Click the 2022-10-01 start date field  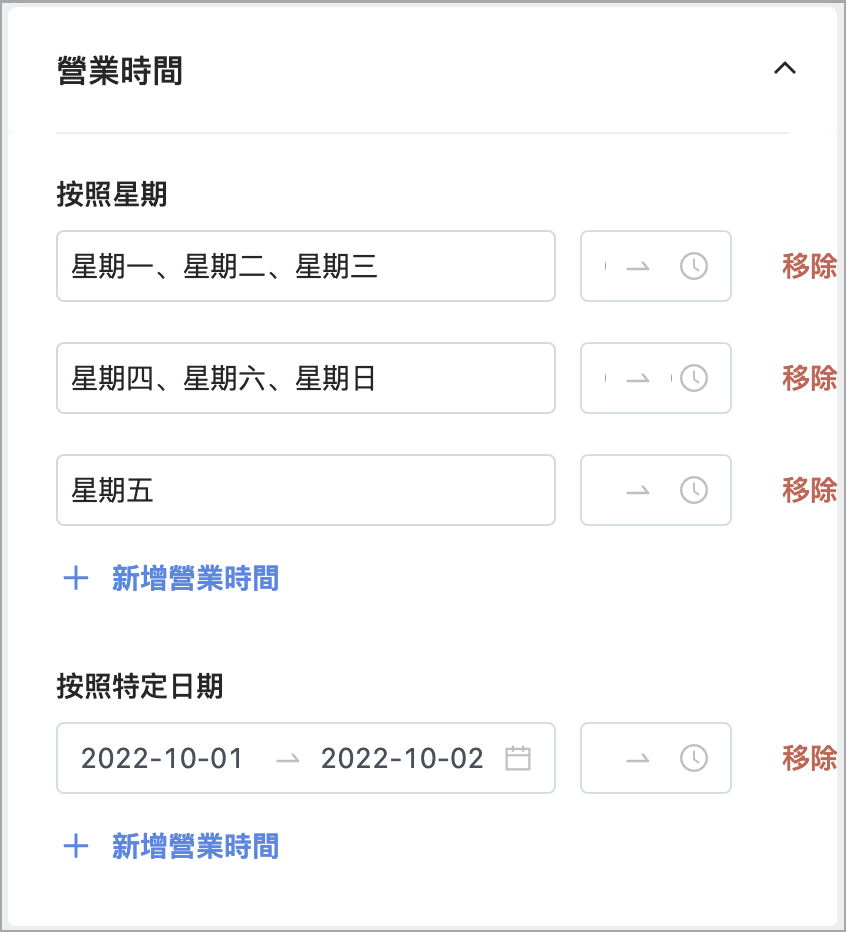tap(162, 758)
